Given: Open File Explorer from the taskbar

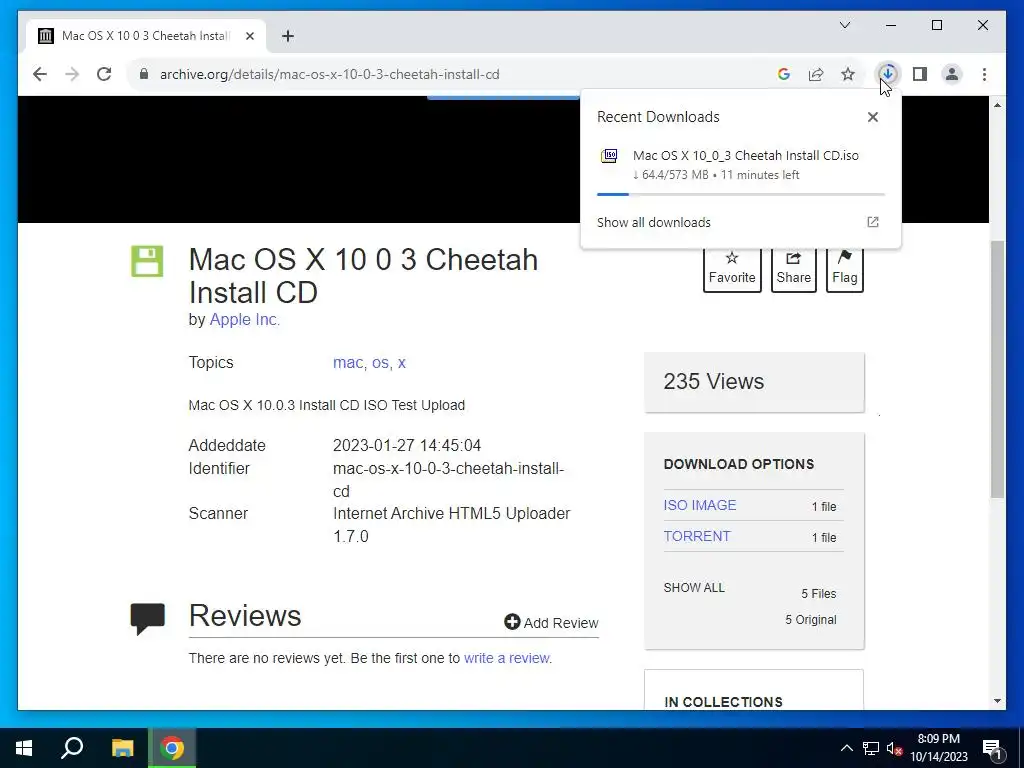Looking at the screenshot, I should click(x=122, y=748).
